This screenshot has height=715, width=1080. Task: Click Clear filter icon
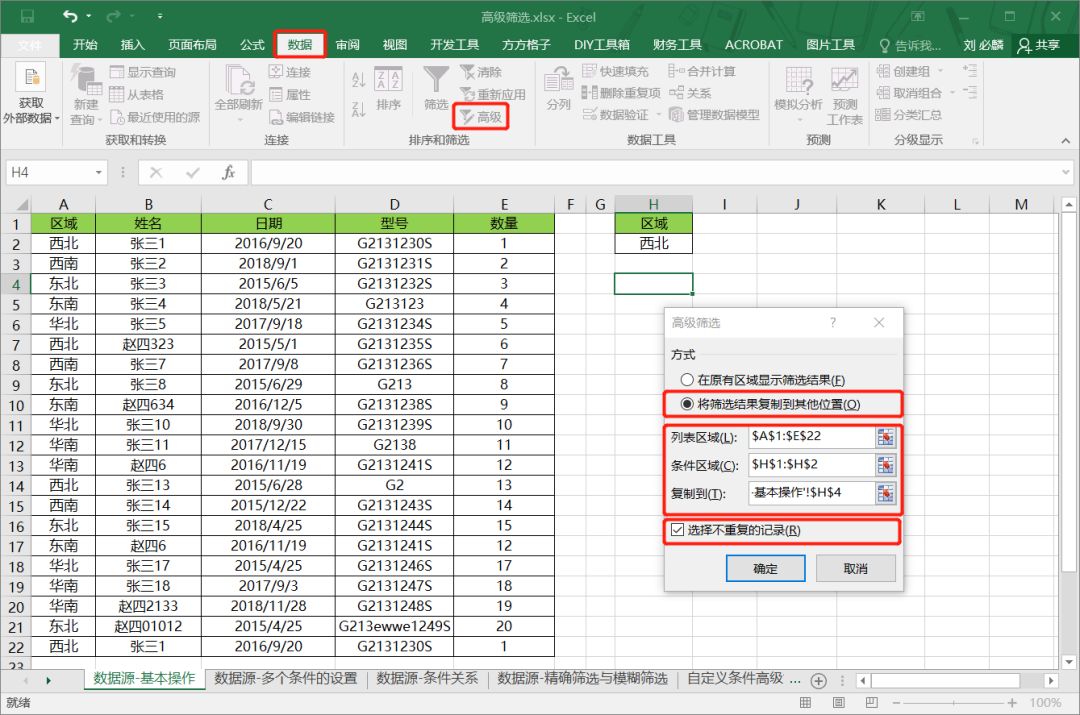click(x=468, y=72)
